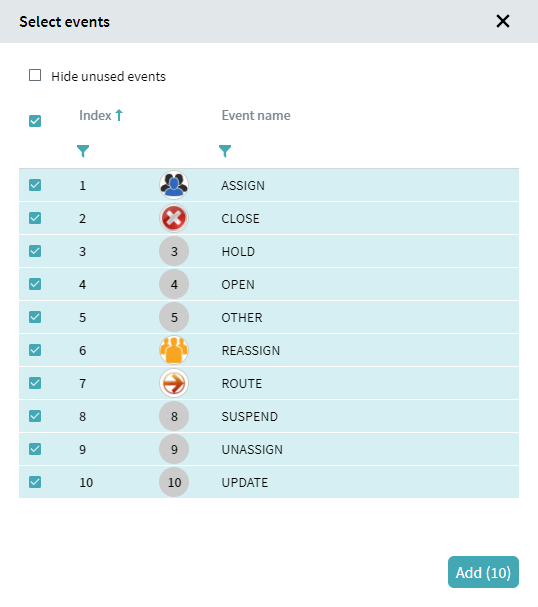Open the Event name column filter
538x607 pixels.
[225, 151]
